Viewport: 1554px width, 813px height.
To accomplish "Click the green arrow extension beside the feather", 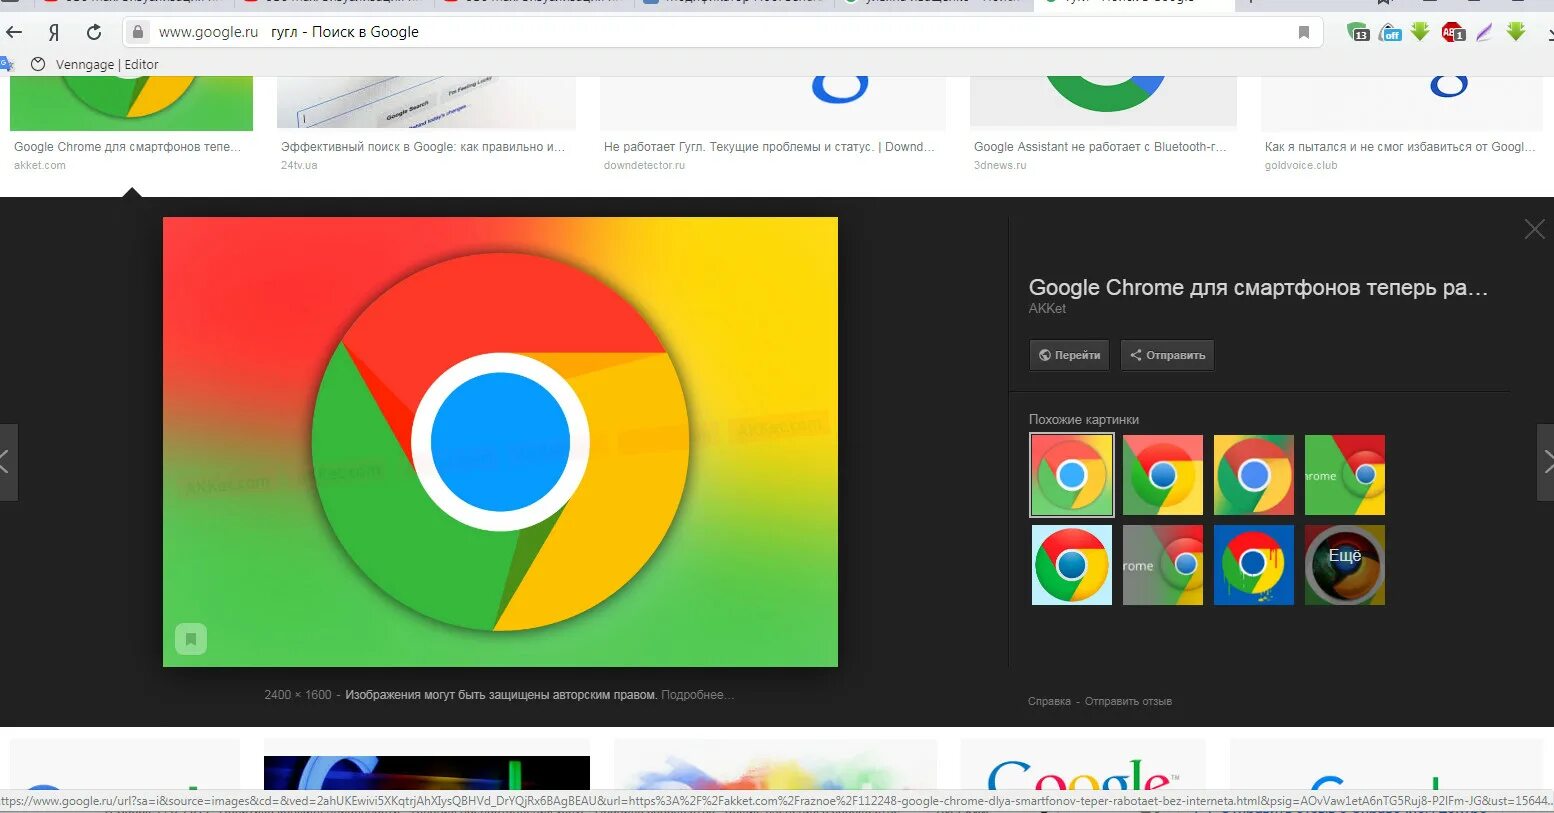I will tap(1516, 32).
